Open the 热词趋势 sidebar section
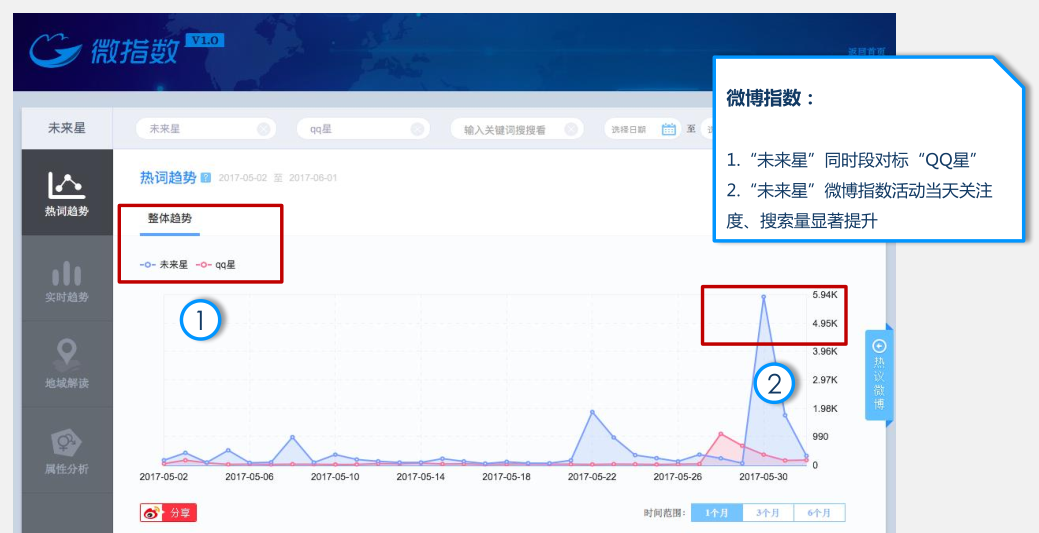 point(67,192)
